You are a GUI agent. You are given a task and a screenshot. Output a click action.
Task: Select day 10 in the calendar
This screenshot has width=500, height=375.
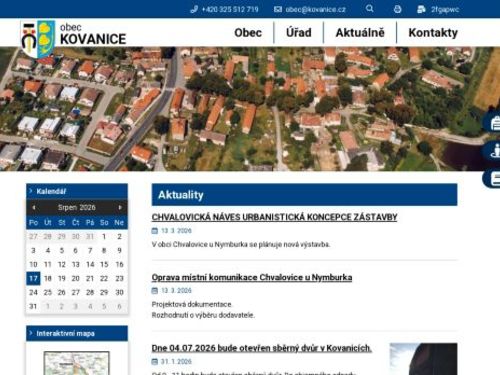pyautogui.click(x=33, y=264)
